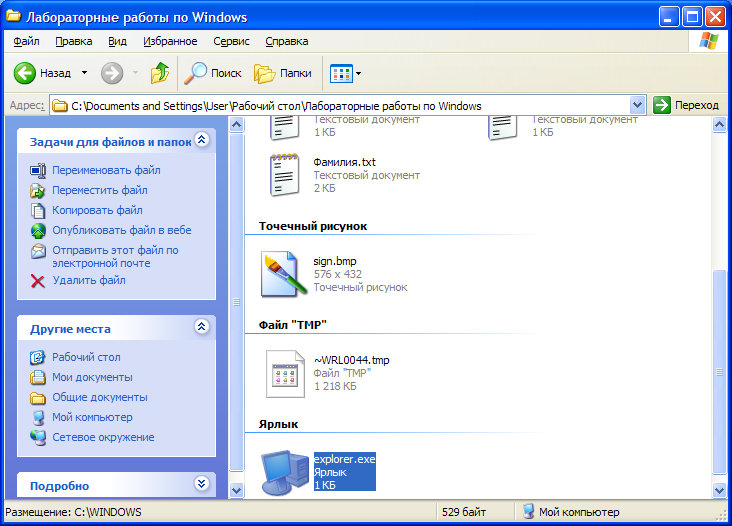This screenshot has height=526, width=732.
Task: Click the task pane scroll up arrow
Action: click(x=237, y=125)
